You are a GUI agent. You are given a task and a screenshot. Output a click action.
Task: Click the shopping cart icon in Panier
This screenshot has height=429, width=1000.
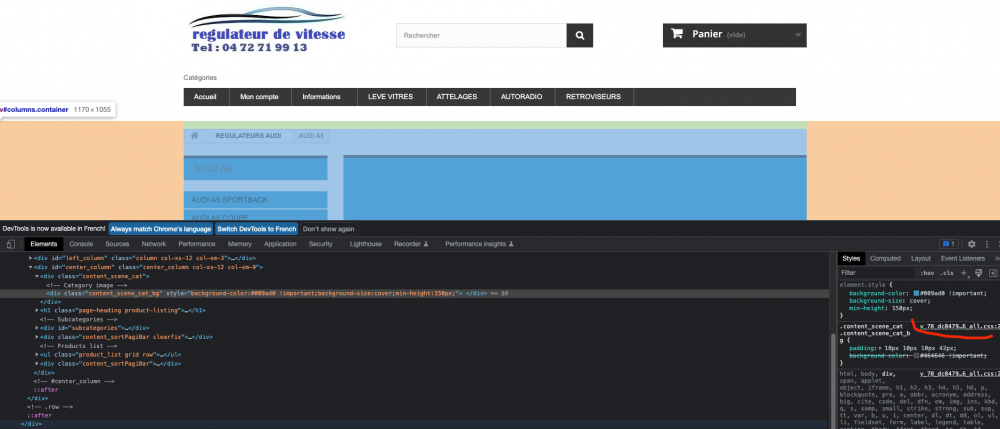[677, 34]
